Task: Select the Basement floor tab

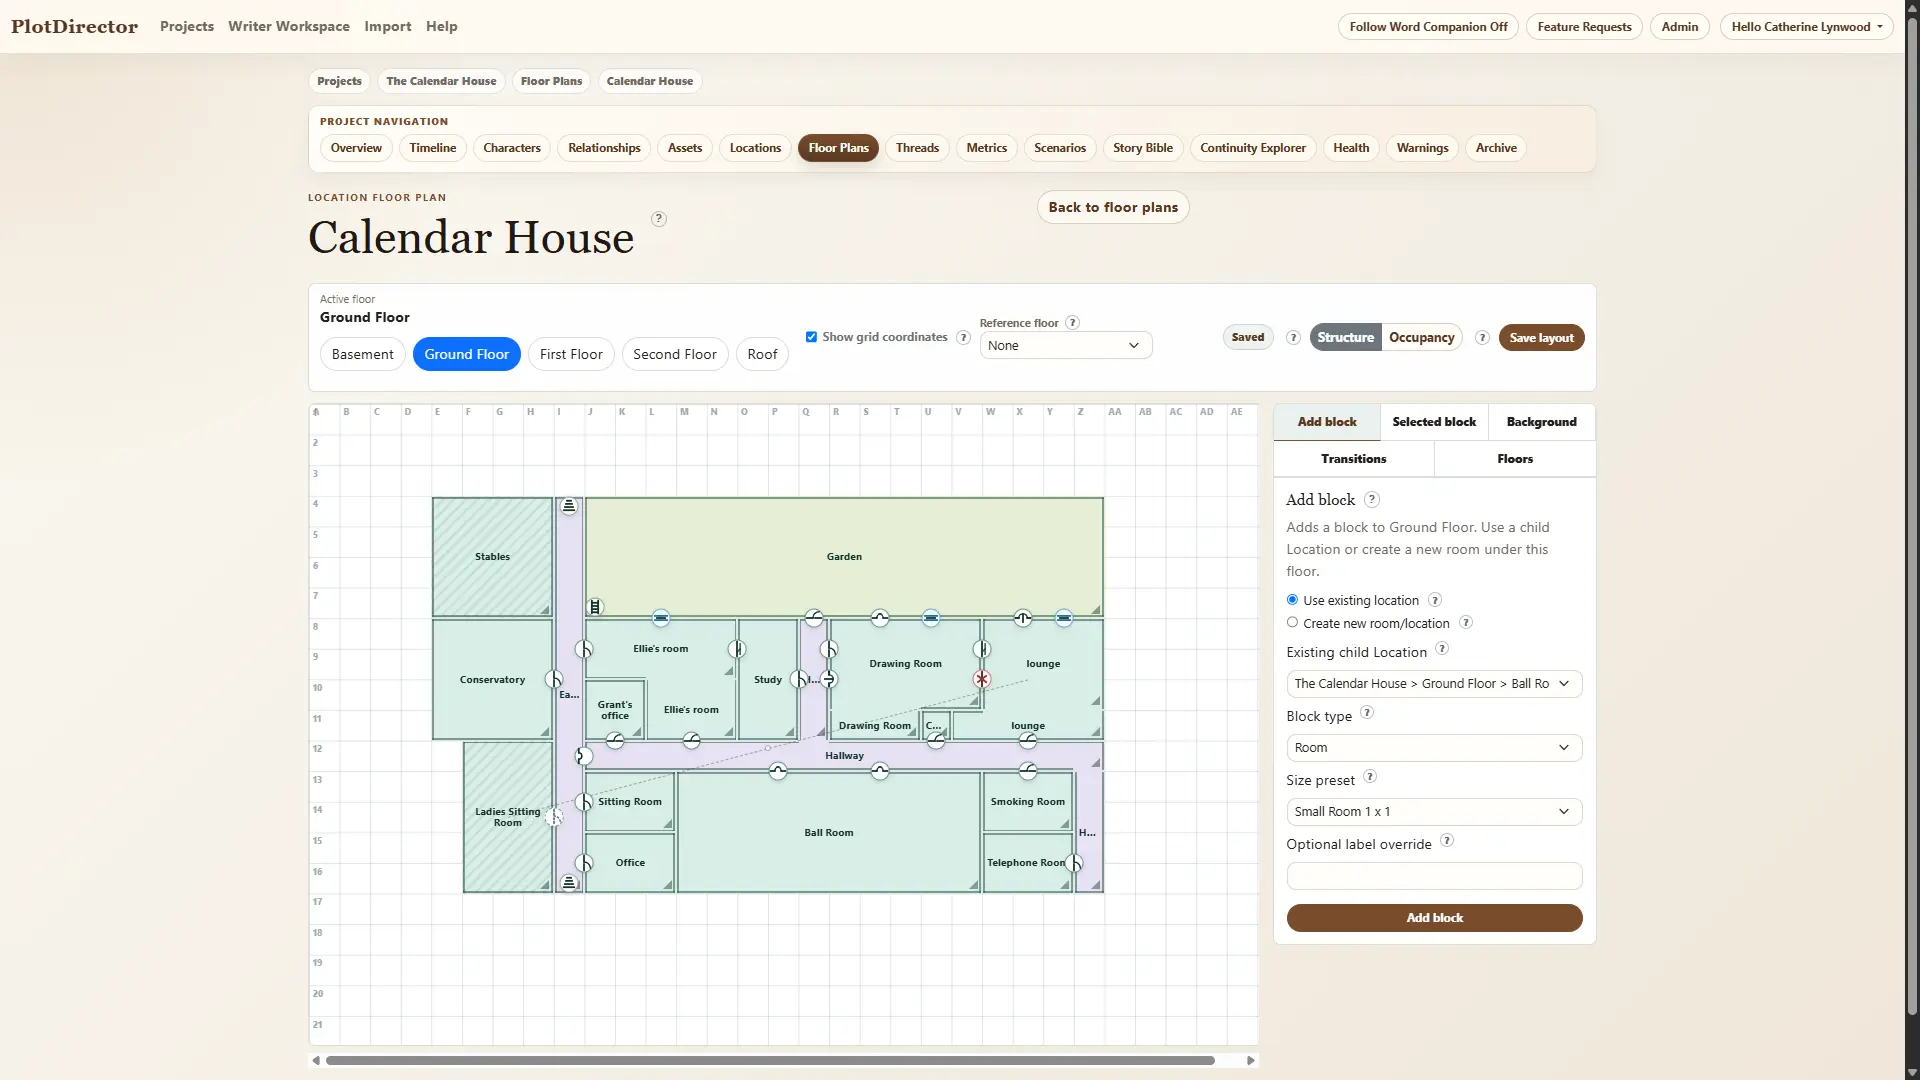Action: [x=362, y=354]
